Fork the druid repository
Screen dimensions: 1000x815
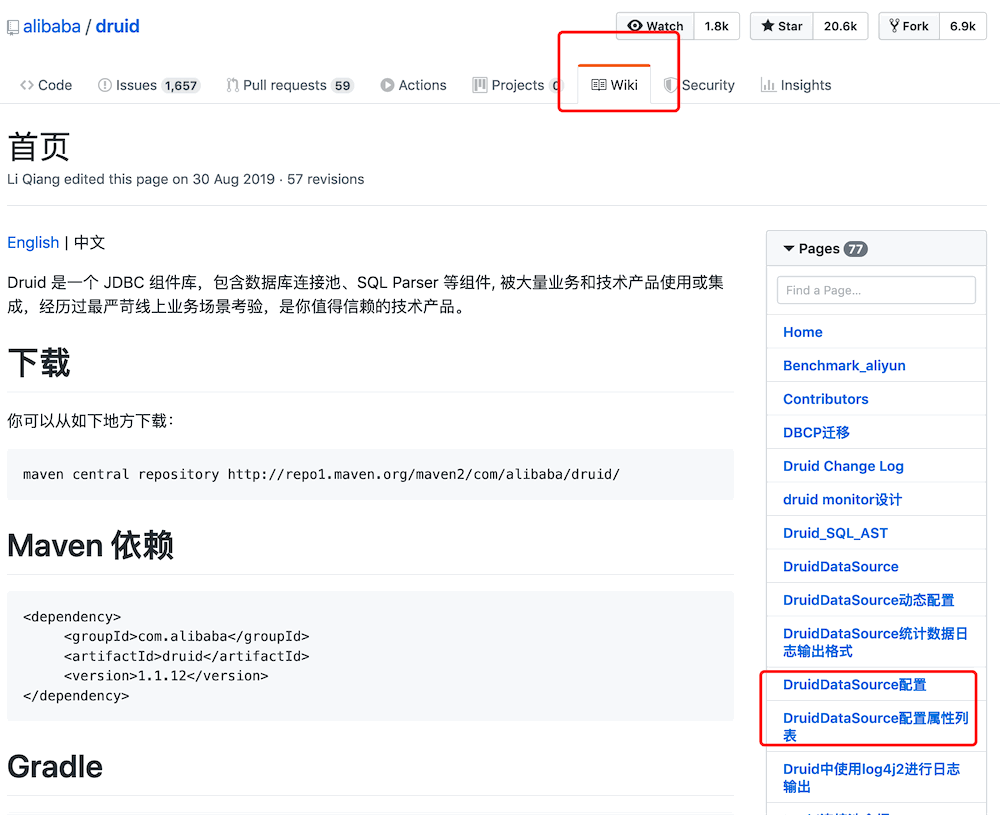click(909, 26)
